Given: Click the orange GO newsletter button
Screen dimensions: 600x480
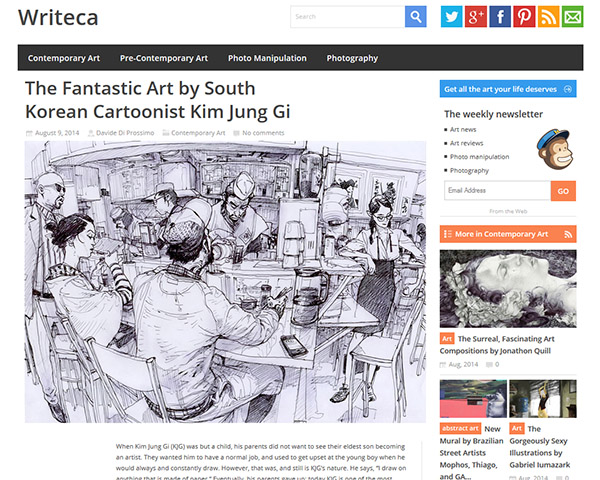Looking at the screenshot, I should click(x=563, y=191).
